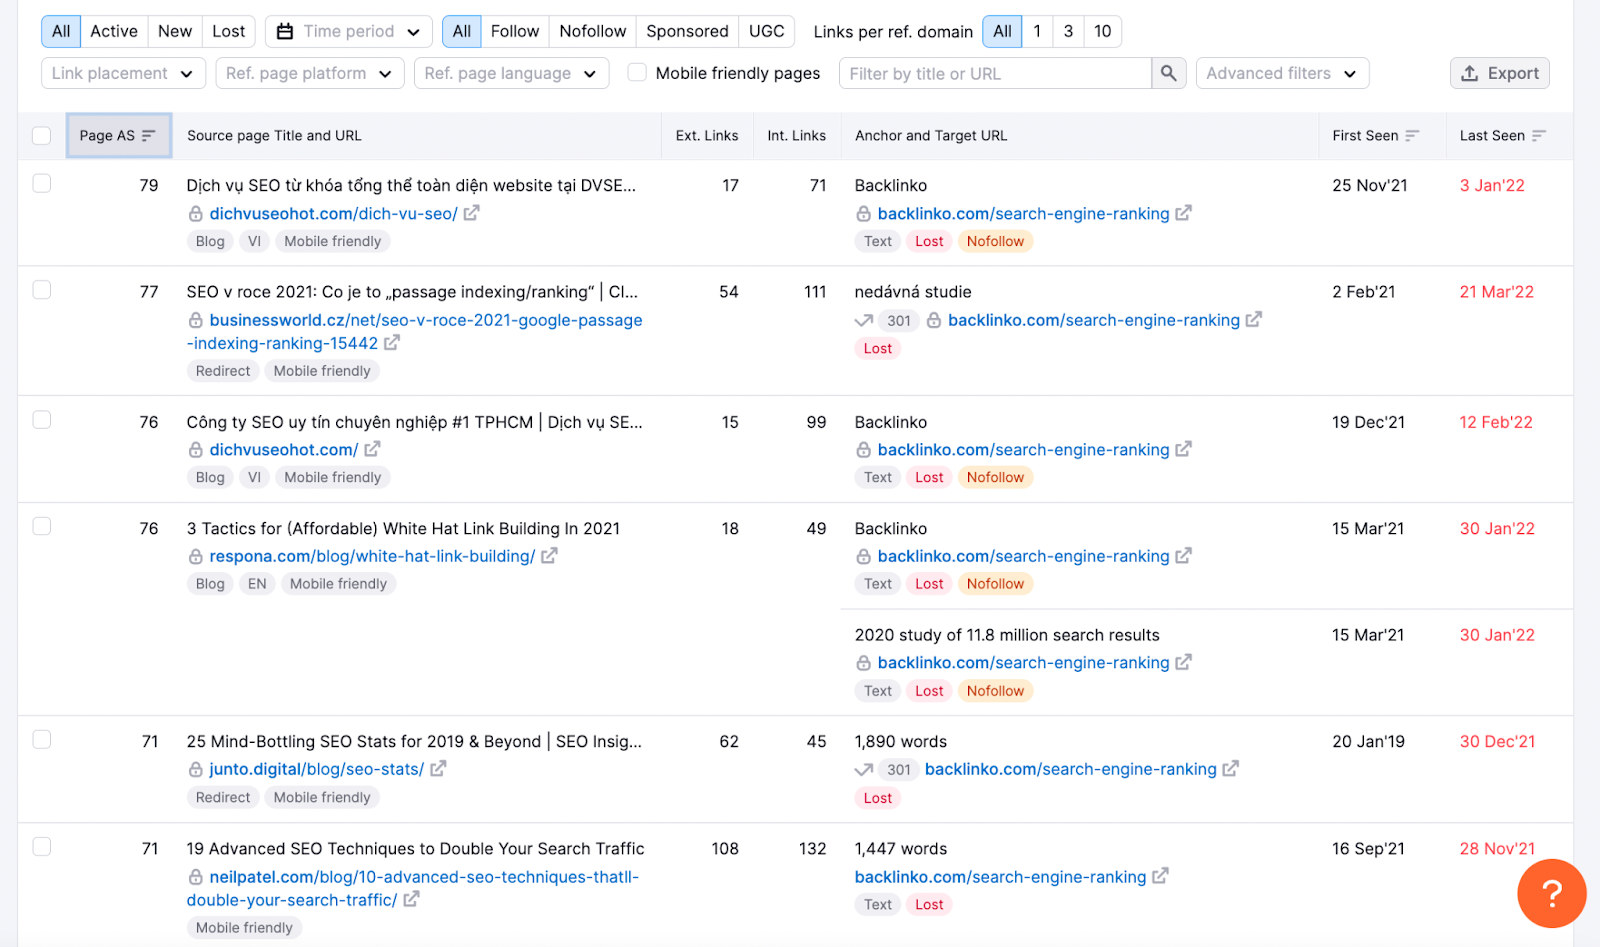Click the orange help question mark icon
Screen dimensions: 1600x947
[1551, 893]
